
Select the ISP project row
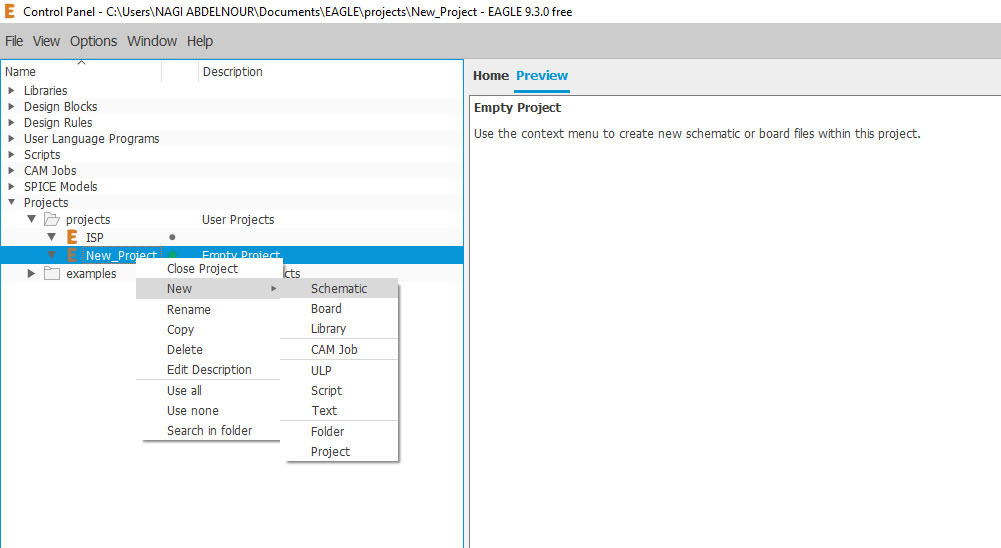pos(232,238)
